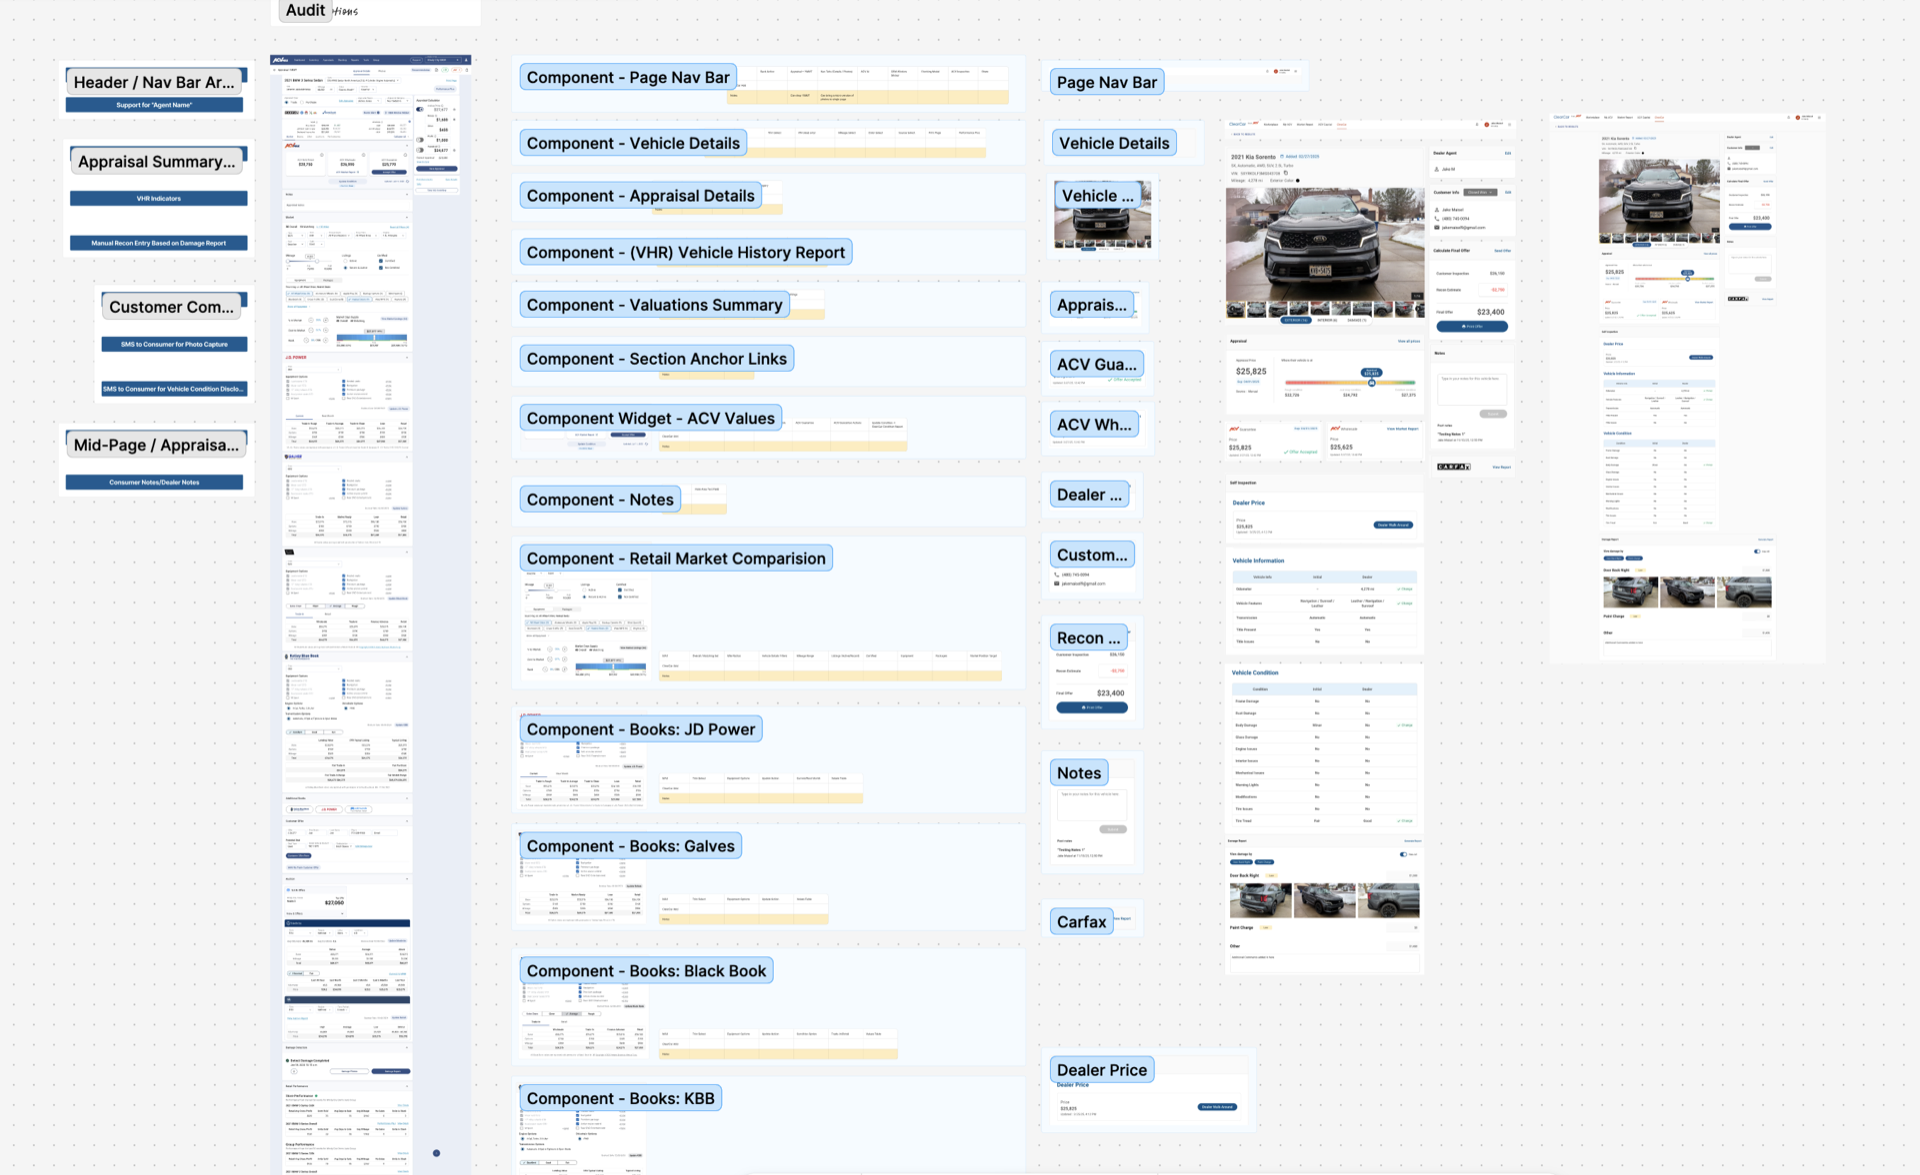The image size is (1920, 1175).
Task: Collapse the J.D. Power section in the audit page
Action: click(x=407, y=357)
